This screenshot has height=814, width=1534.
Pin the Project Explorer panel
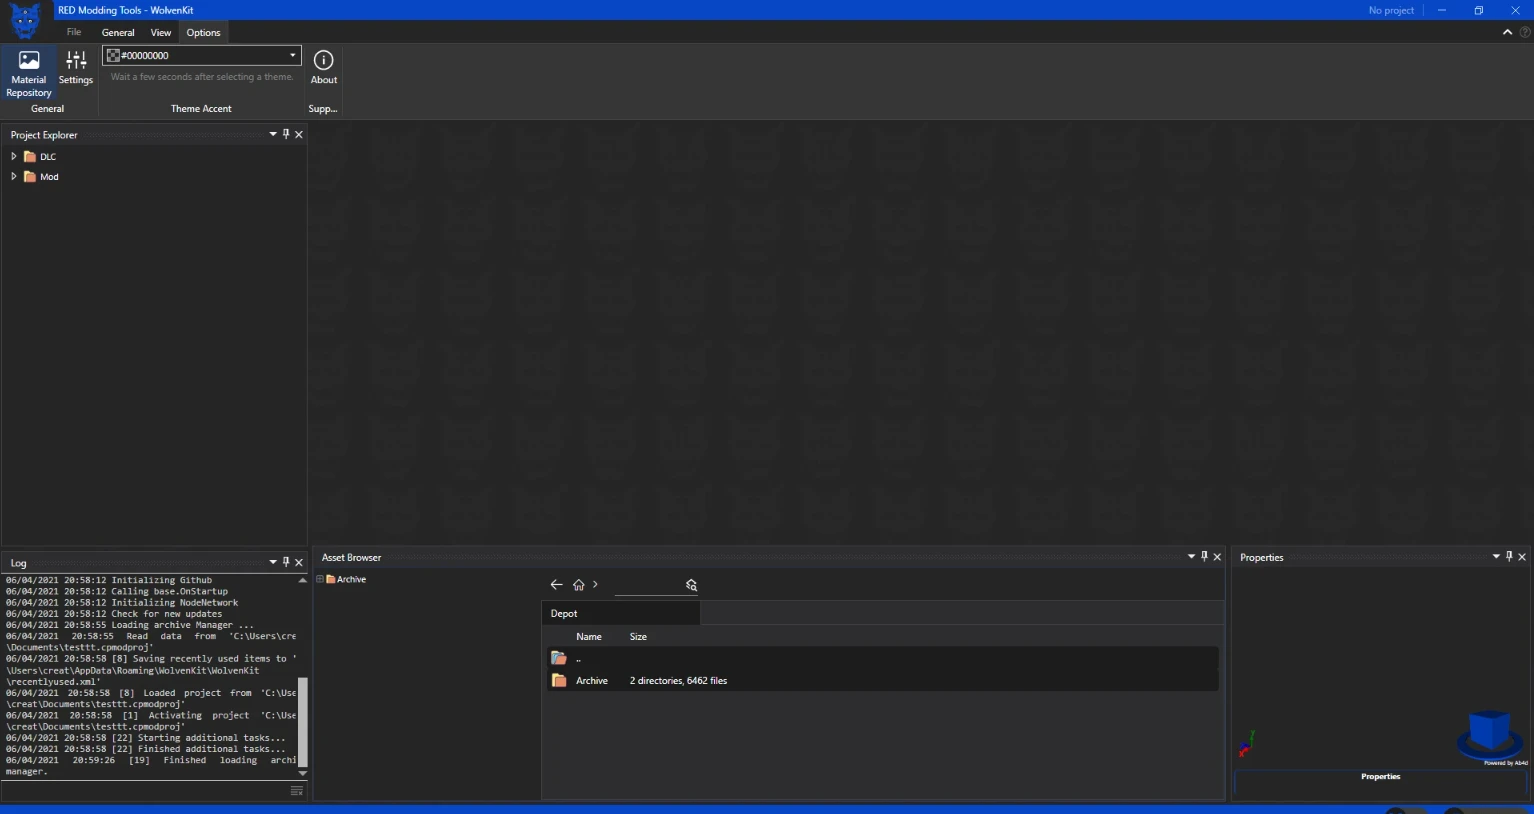point(286,134)
